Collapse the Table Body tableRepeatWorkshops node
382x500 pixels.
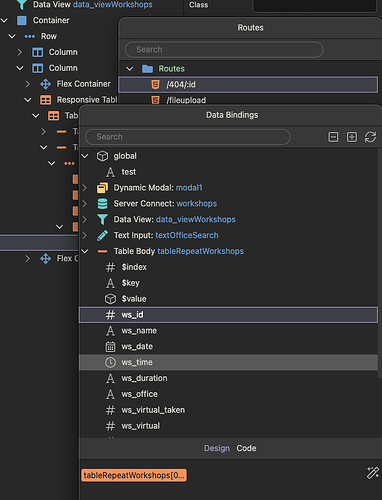[85, 251]
